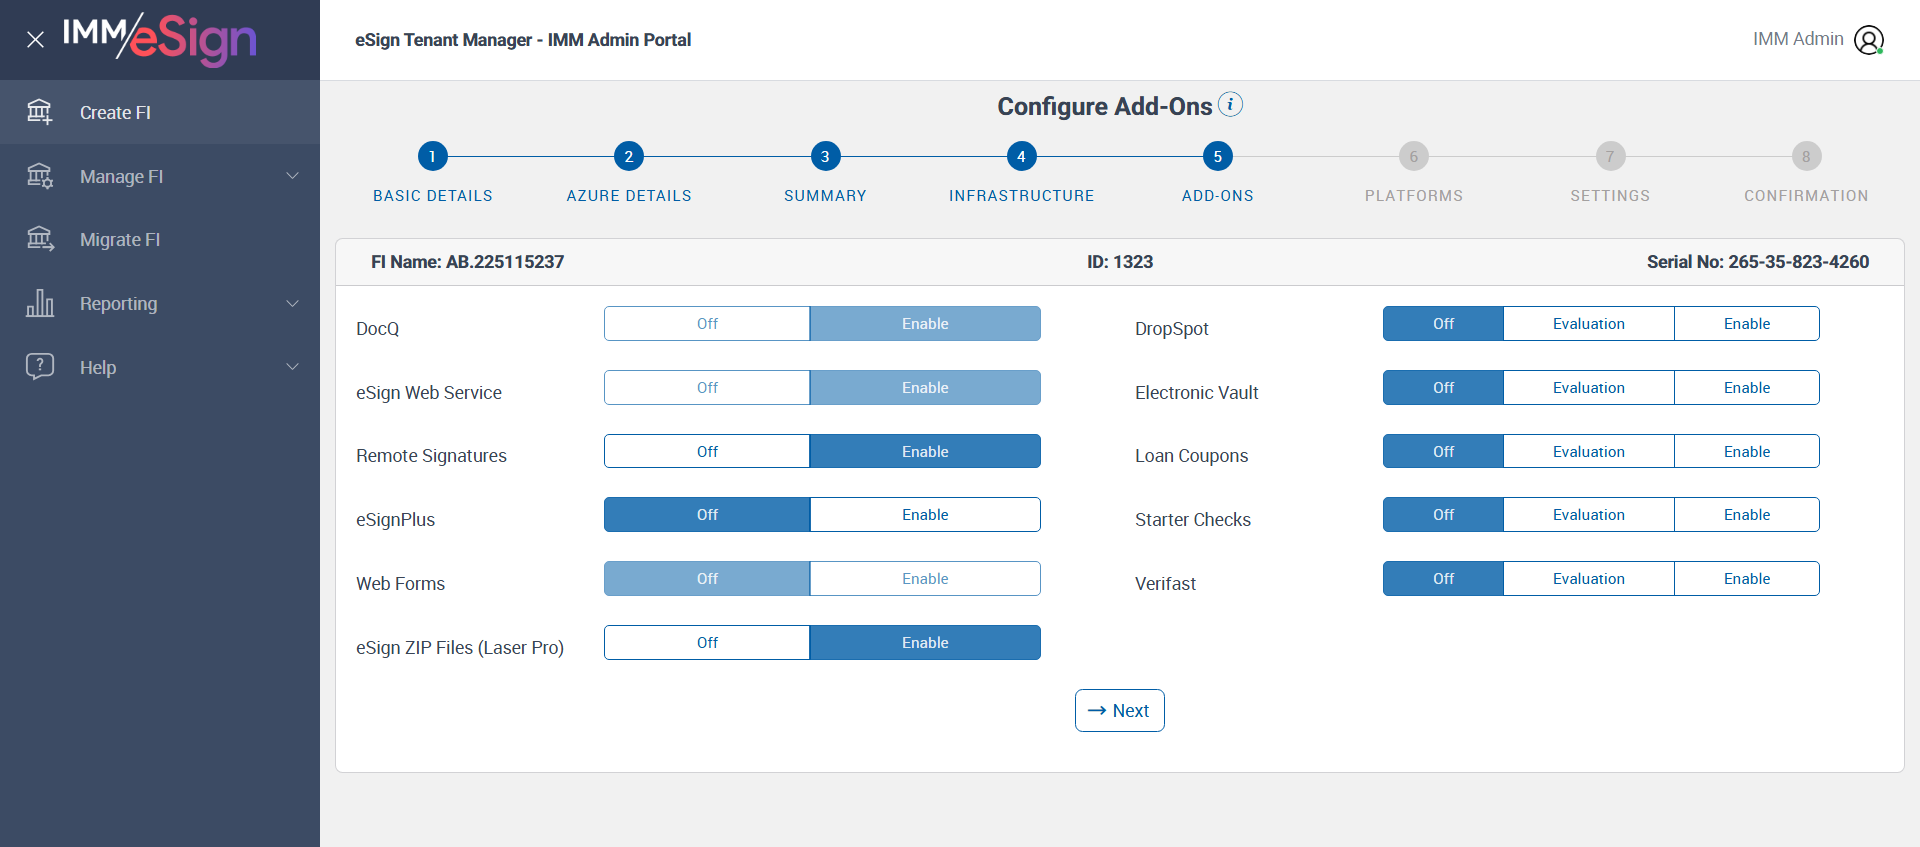Expand the Reporting menu chevron
Viewport: 1920px width, 847px height.
tap(293, 303)
